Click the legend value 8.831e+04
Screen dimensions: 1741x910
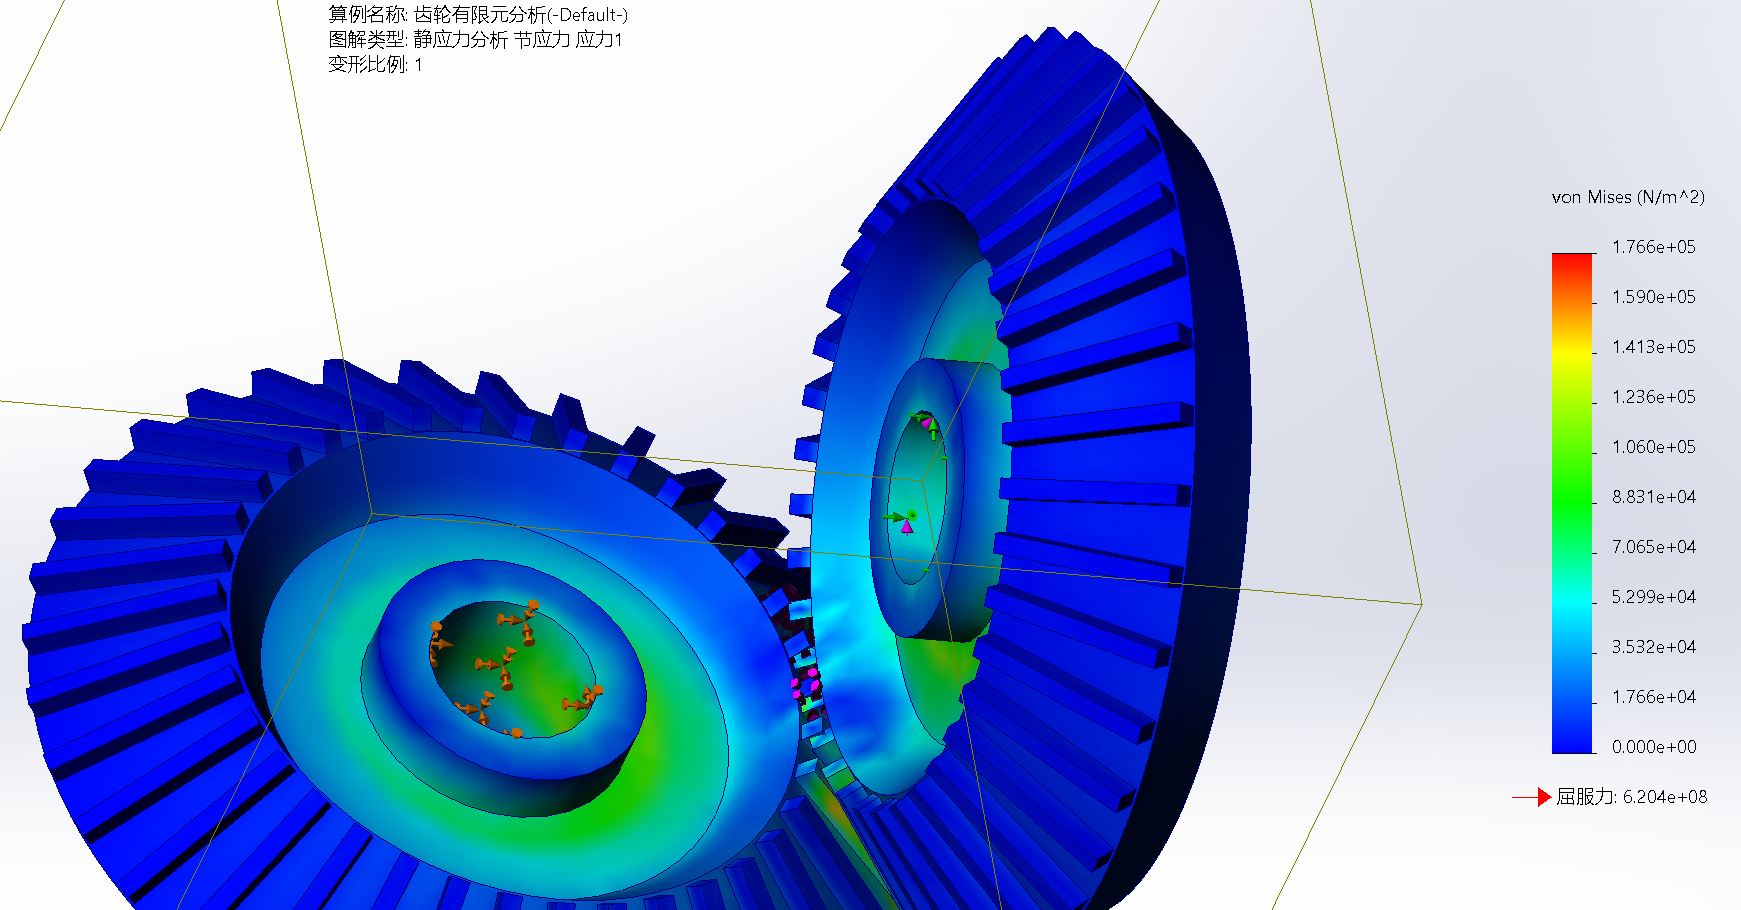pos(1654,497)
